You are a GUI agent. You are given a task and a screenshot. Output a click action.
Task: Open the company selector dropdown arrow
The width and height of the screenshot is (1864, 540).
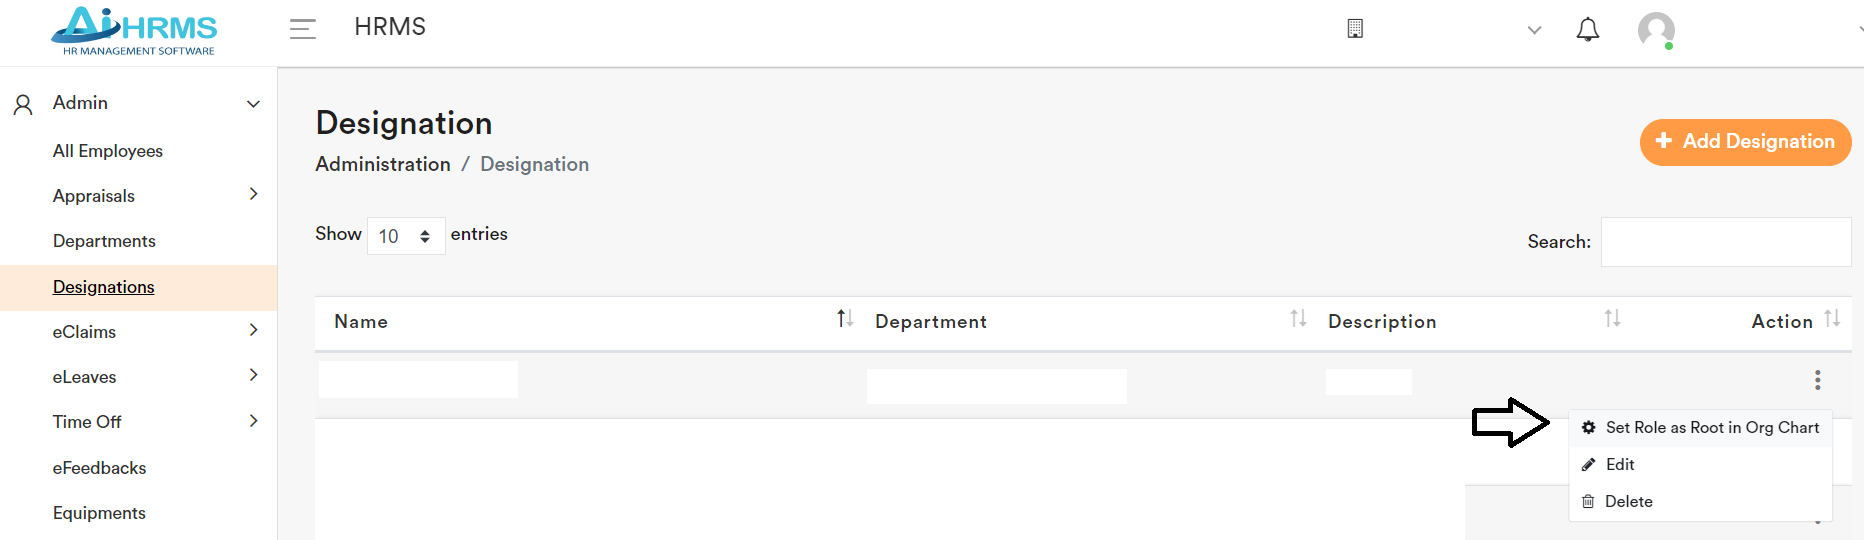[1534, 30]
